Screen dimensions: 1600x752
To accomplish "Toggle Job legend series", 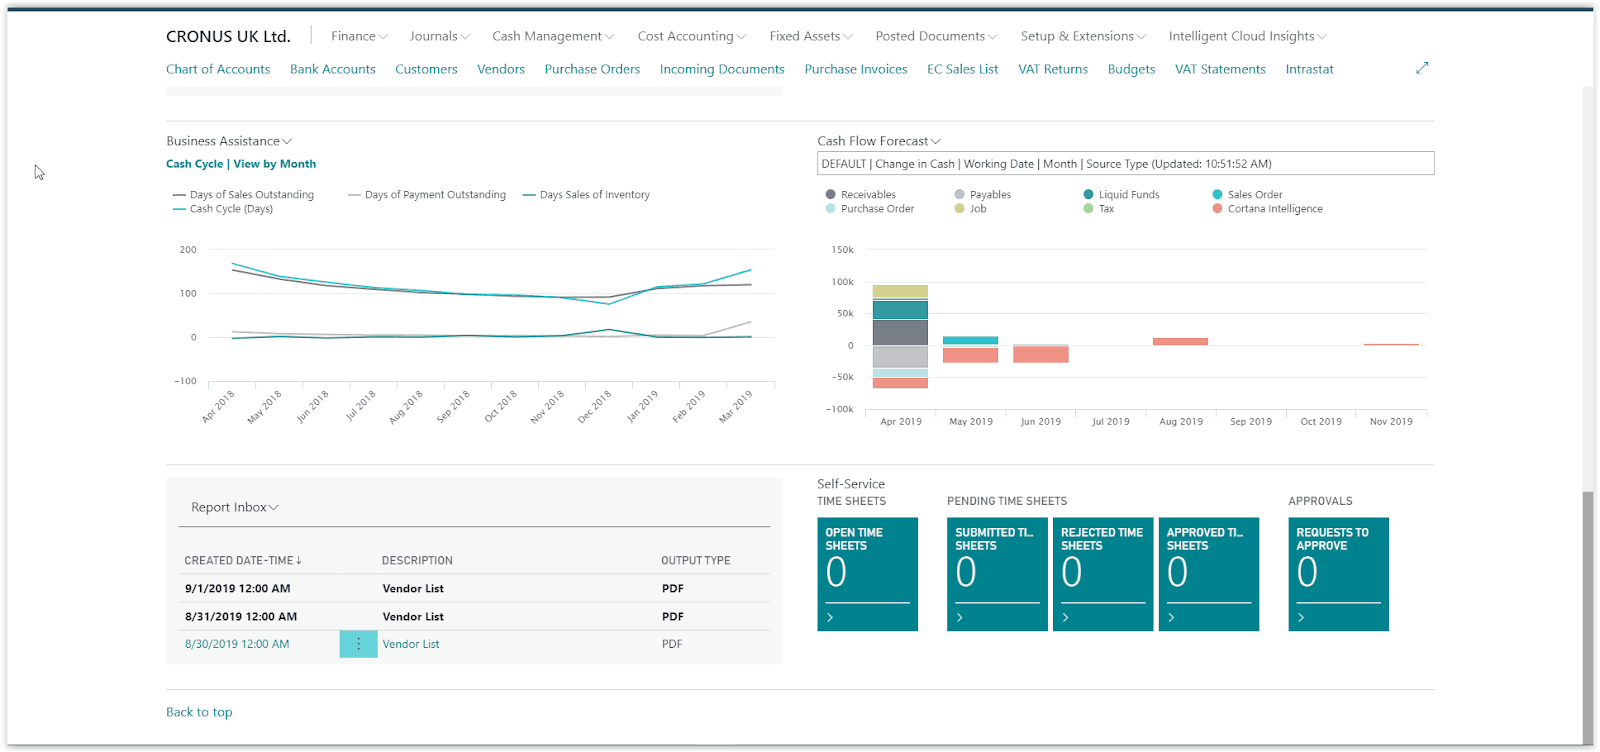I will click(x=970, y=209).
